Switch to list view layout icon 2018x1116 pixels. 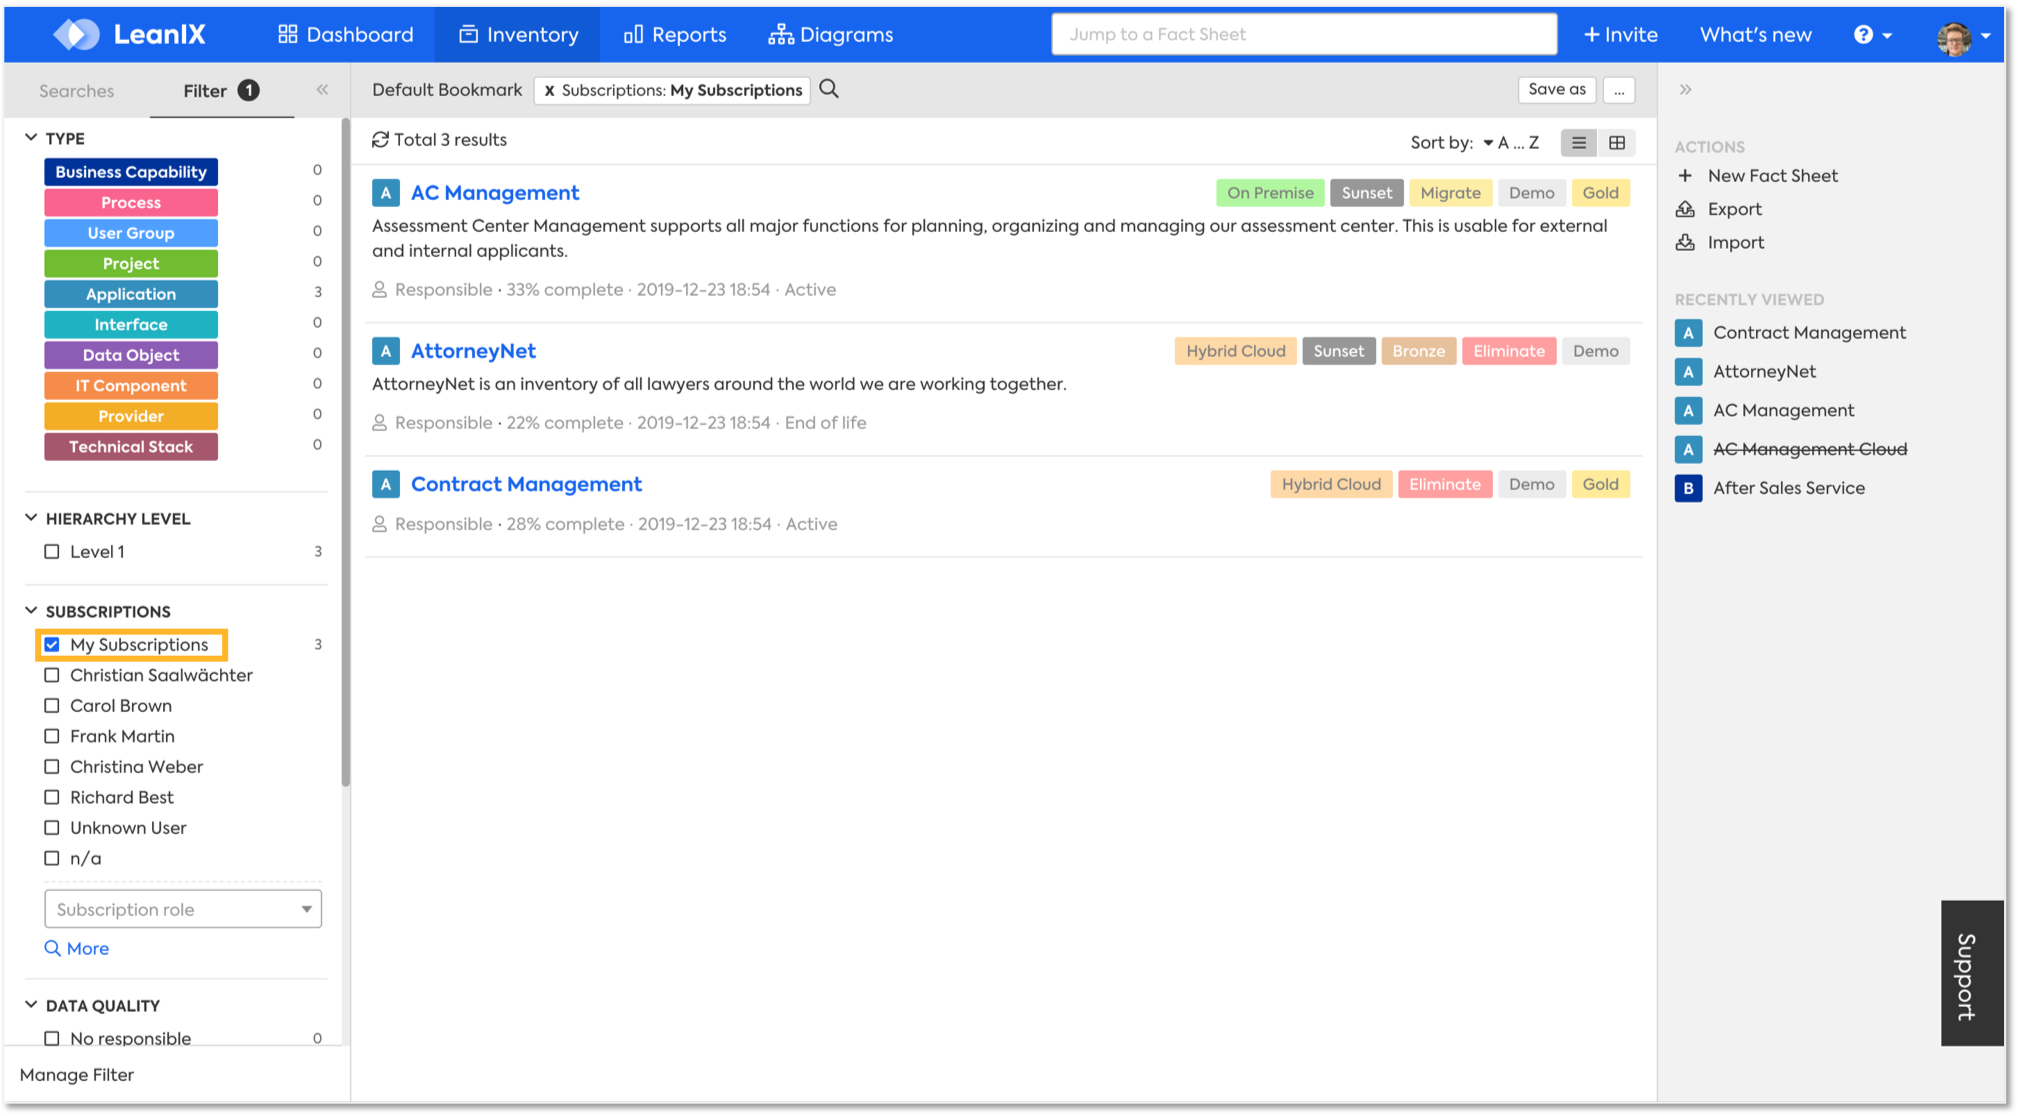coord(1578,143)
